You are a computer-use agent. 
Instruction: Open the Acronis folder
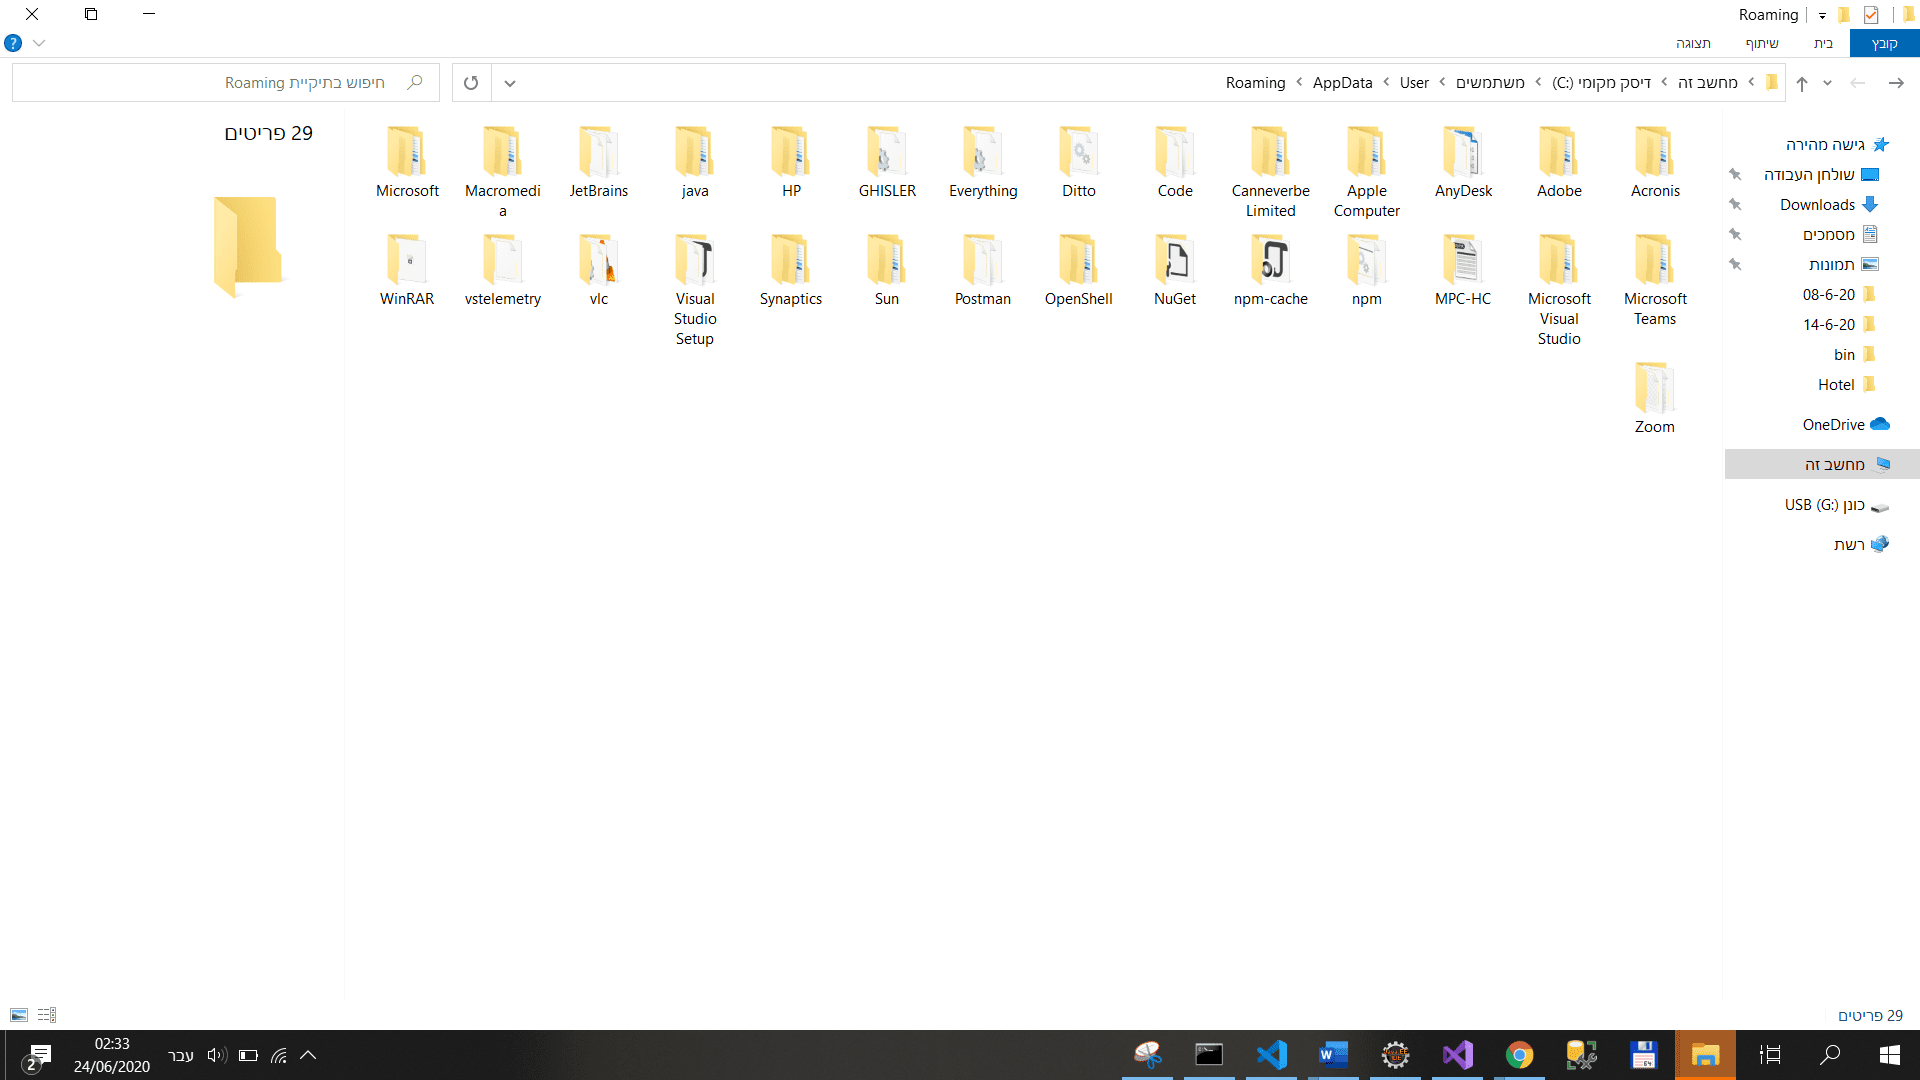1655,163
